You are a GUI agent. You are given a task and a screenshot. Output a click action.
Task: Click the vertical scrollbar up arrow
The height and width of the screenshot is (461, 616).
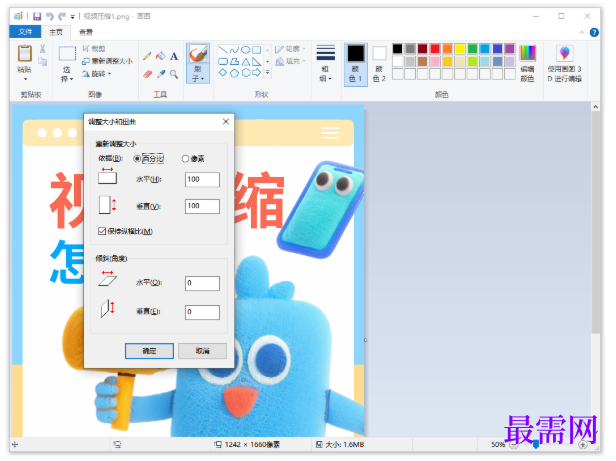point(596,107)
